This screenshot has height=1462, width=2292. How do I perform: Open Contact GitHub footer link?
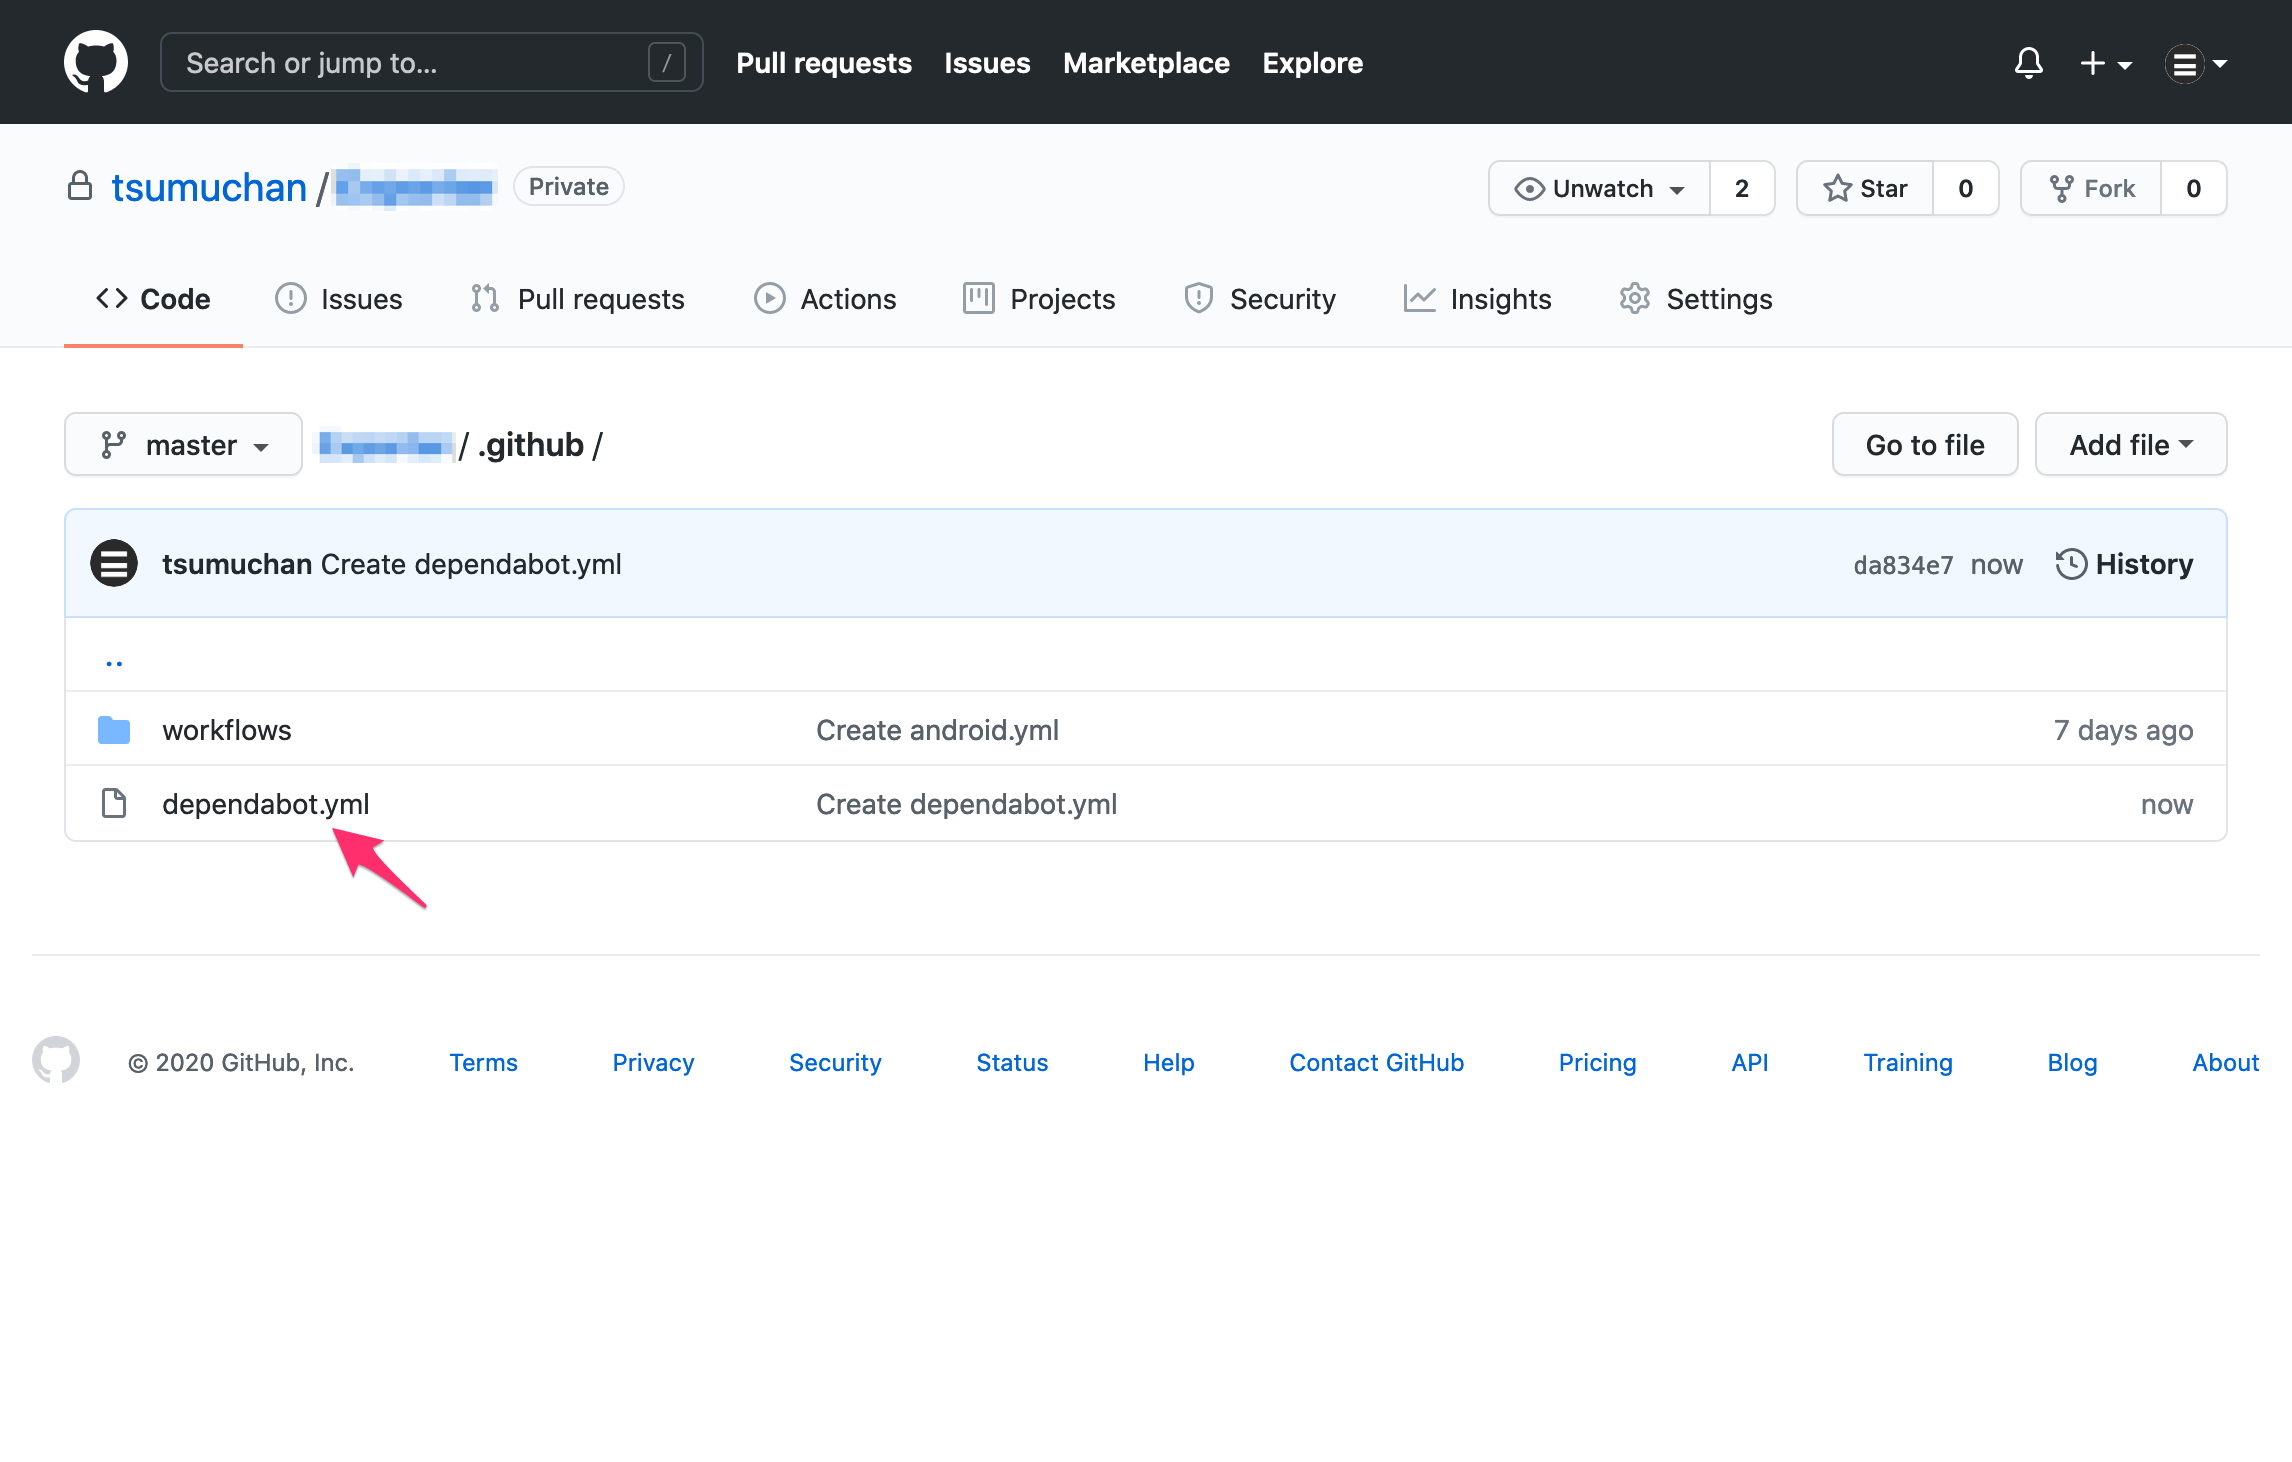[1376, 1062]
